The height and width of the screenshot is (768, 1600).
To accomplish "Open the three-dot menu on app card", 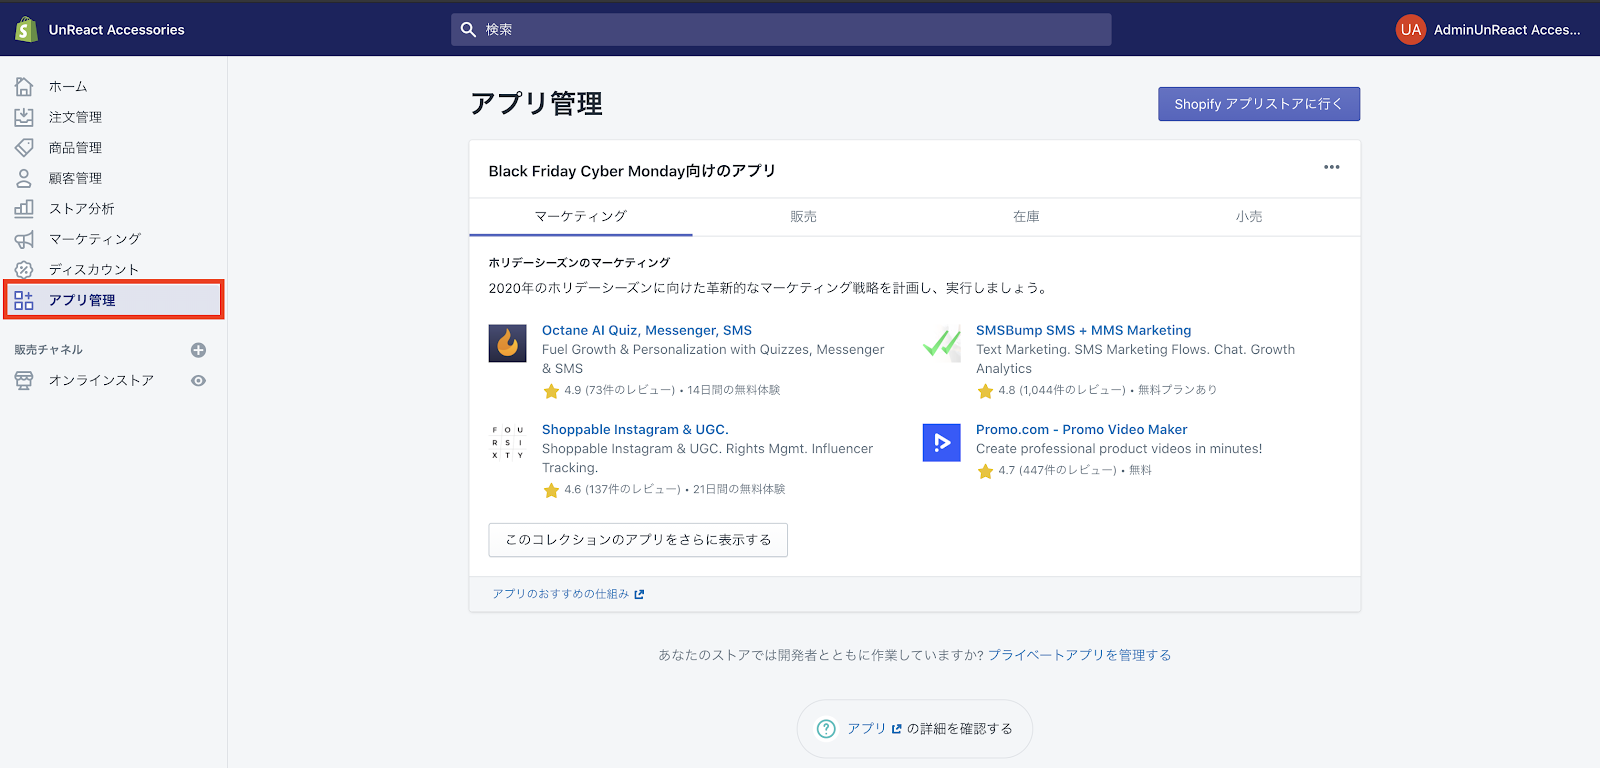I will point(1331,167).
